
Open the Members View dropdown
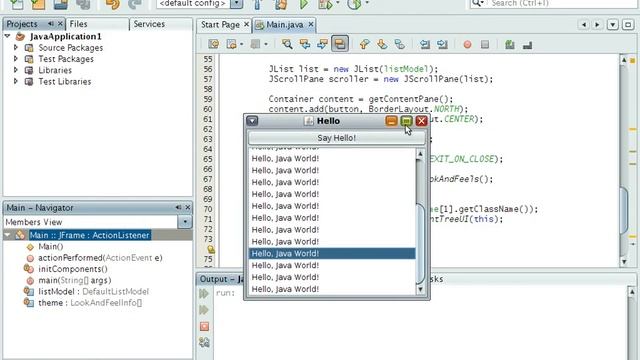tap(185, 222)
